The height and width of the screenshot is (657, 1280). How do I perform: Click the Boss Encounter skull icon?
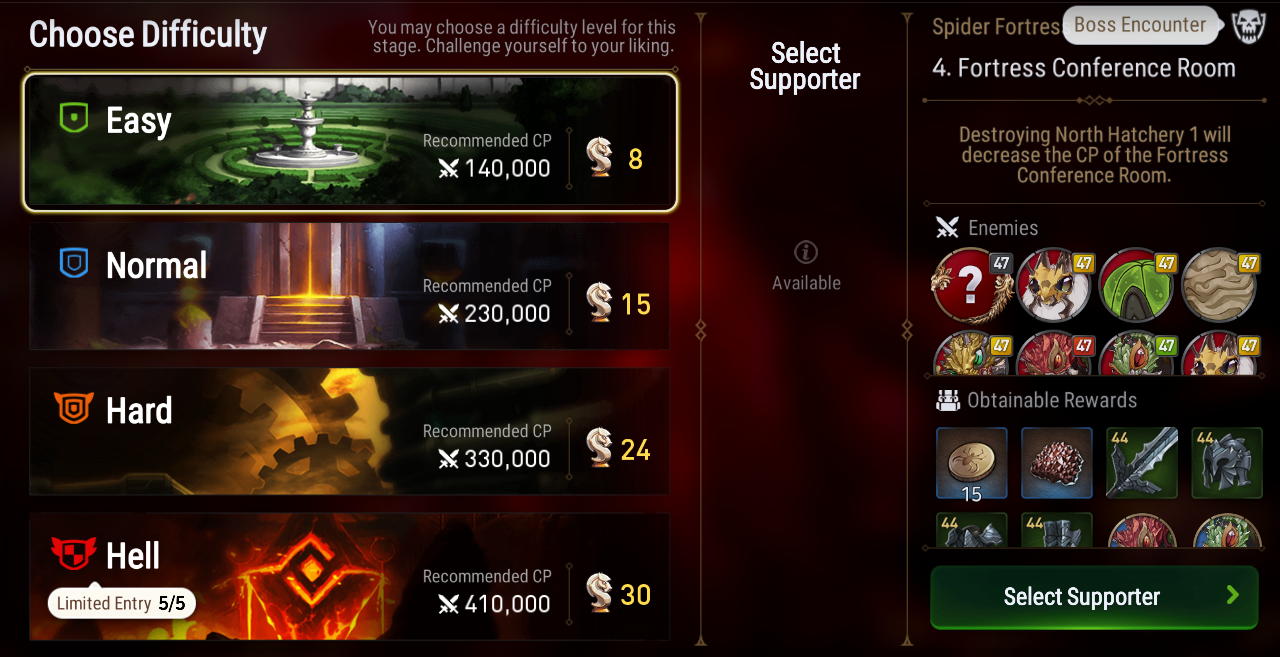click(x=1248, y=26)
